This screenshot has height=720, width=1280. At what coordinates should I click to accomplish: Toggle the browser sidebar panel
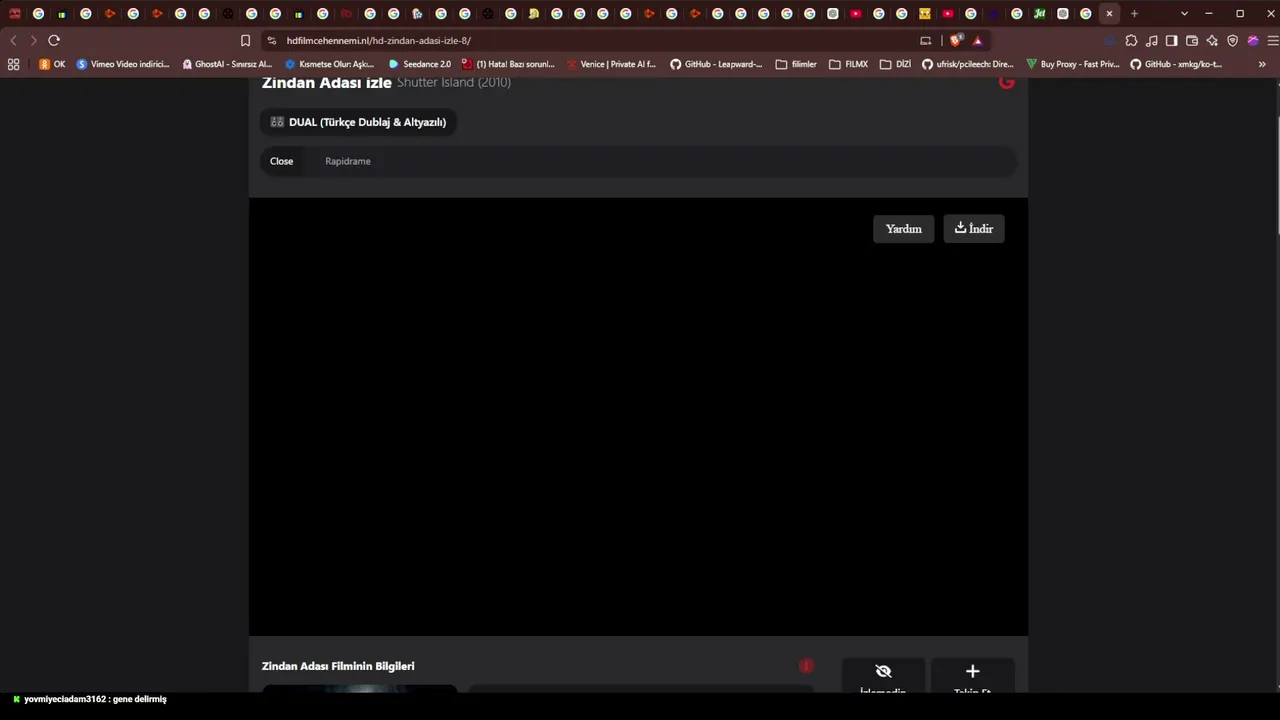coord(1172,40)
